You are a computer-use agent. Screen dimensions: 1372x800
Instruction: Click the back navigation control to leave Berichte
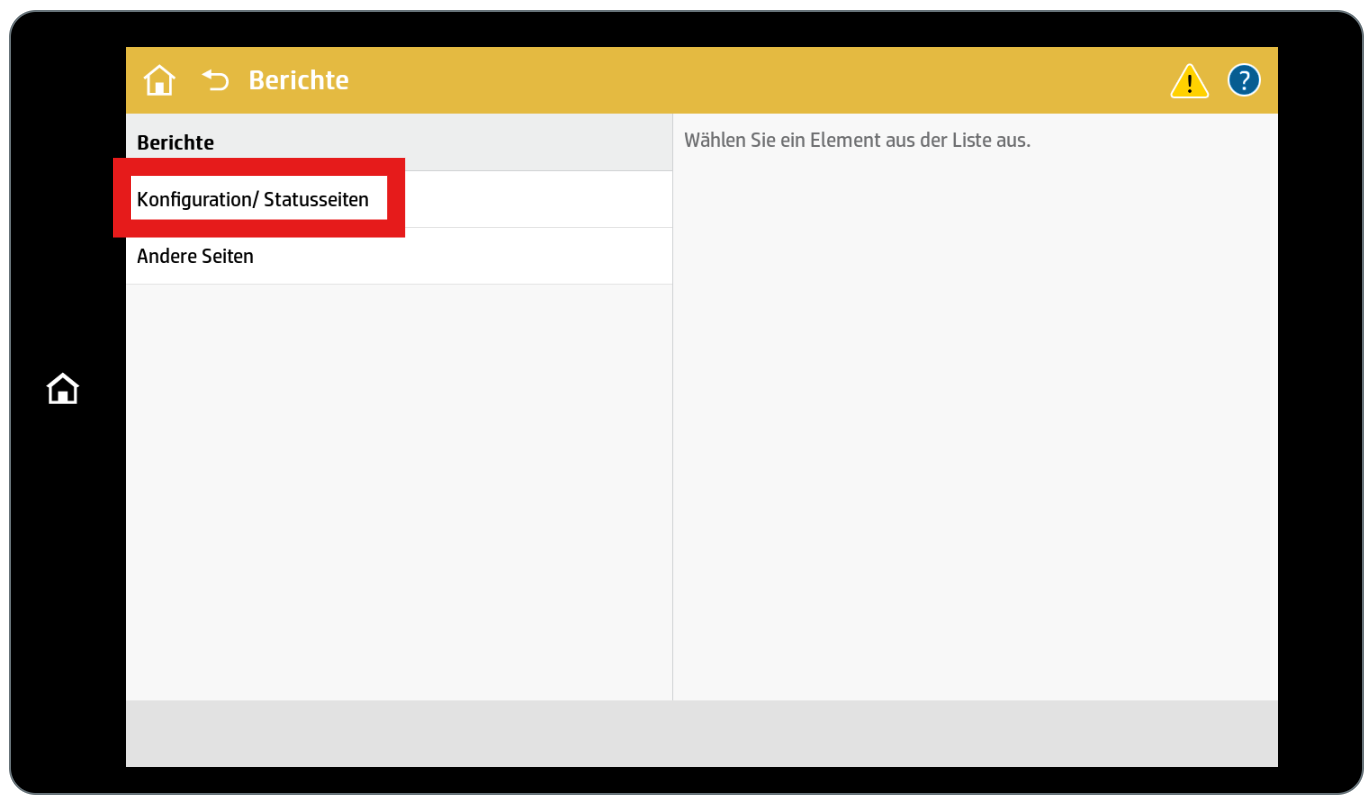215,80
